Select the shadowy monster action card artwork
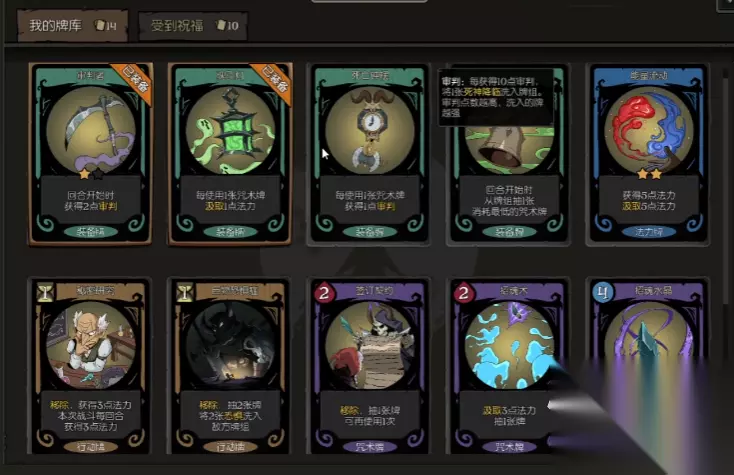 coord(230,345)
